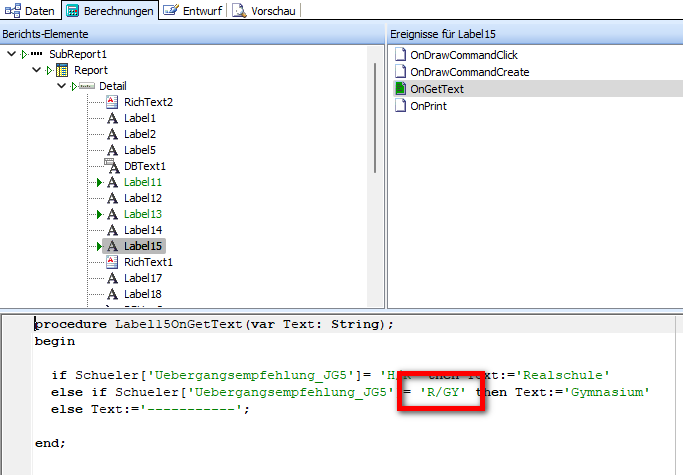
Task: Select Label12 in the tree
Action: (x=143, y=198)
